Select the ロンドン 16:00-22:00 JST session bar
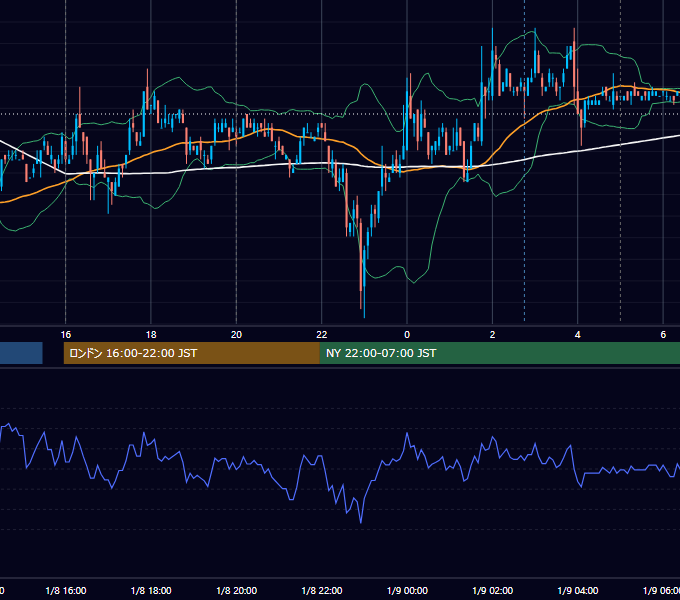 192,353
